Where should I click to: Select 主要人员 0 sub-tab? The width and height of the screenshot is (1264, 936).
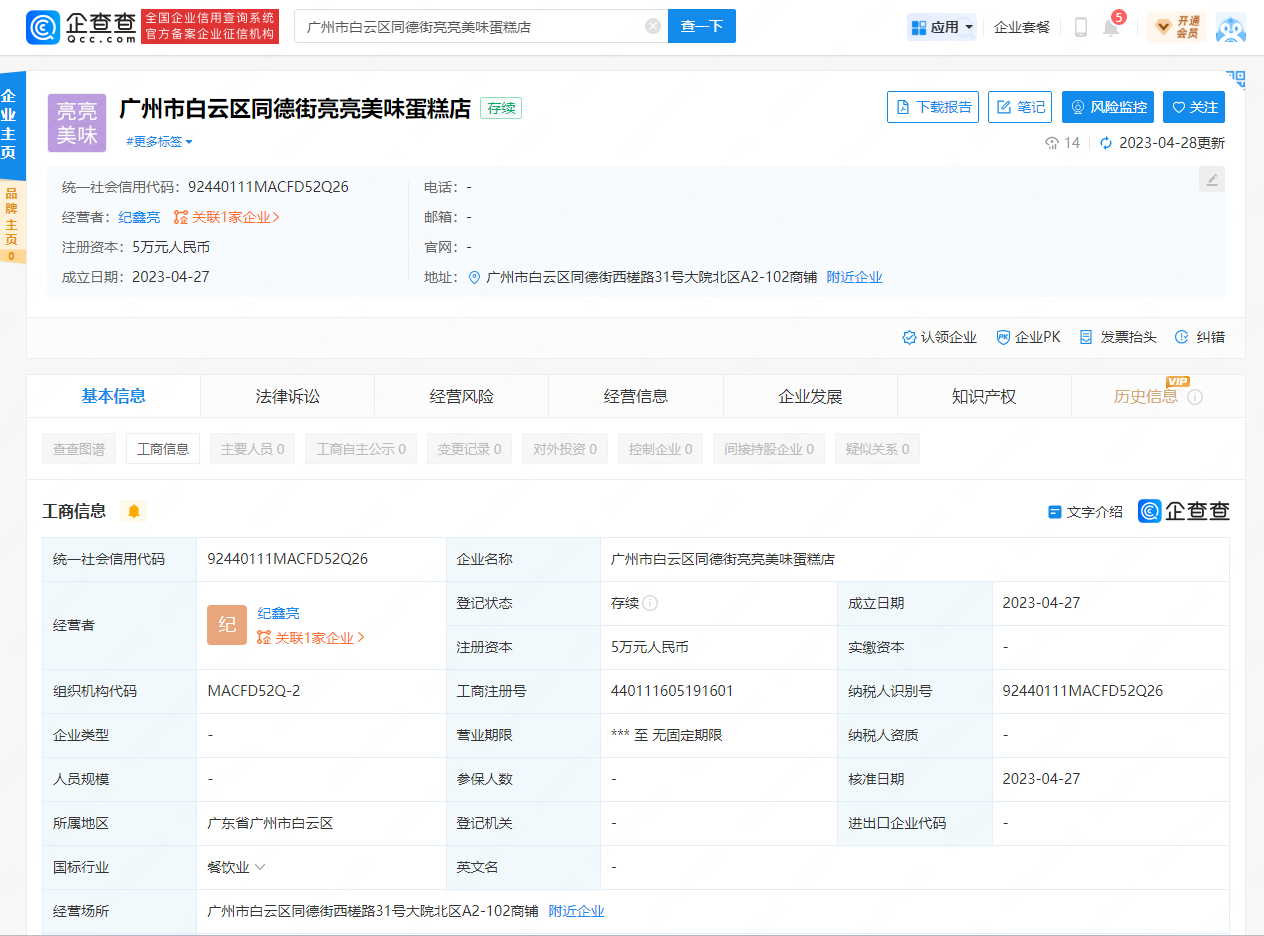click(x=253, y=449)
